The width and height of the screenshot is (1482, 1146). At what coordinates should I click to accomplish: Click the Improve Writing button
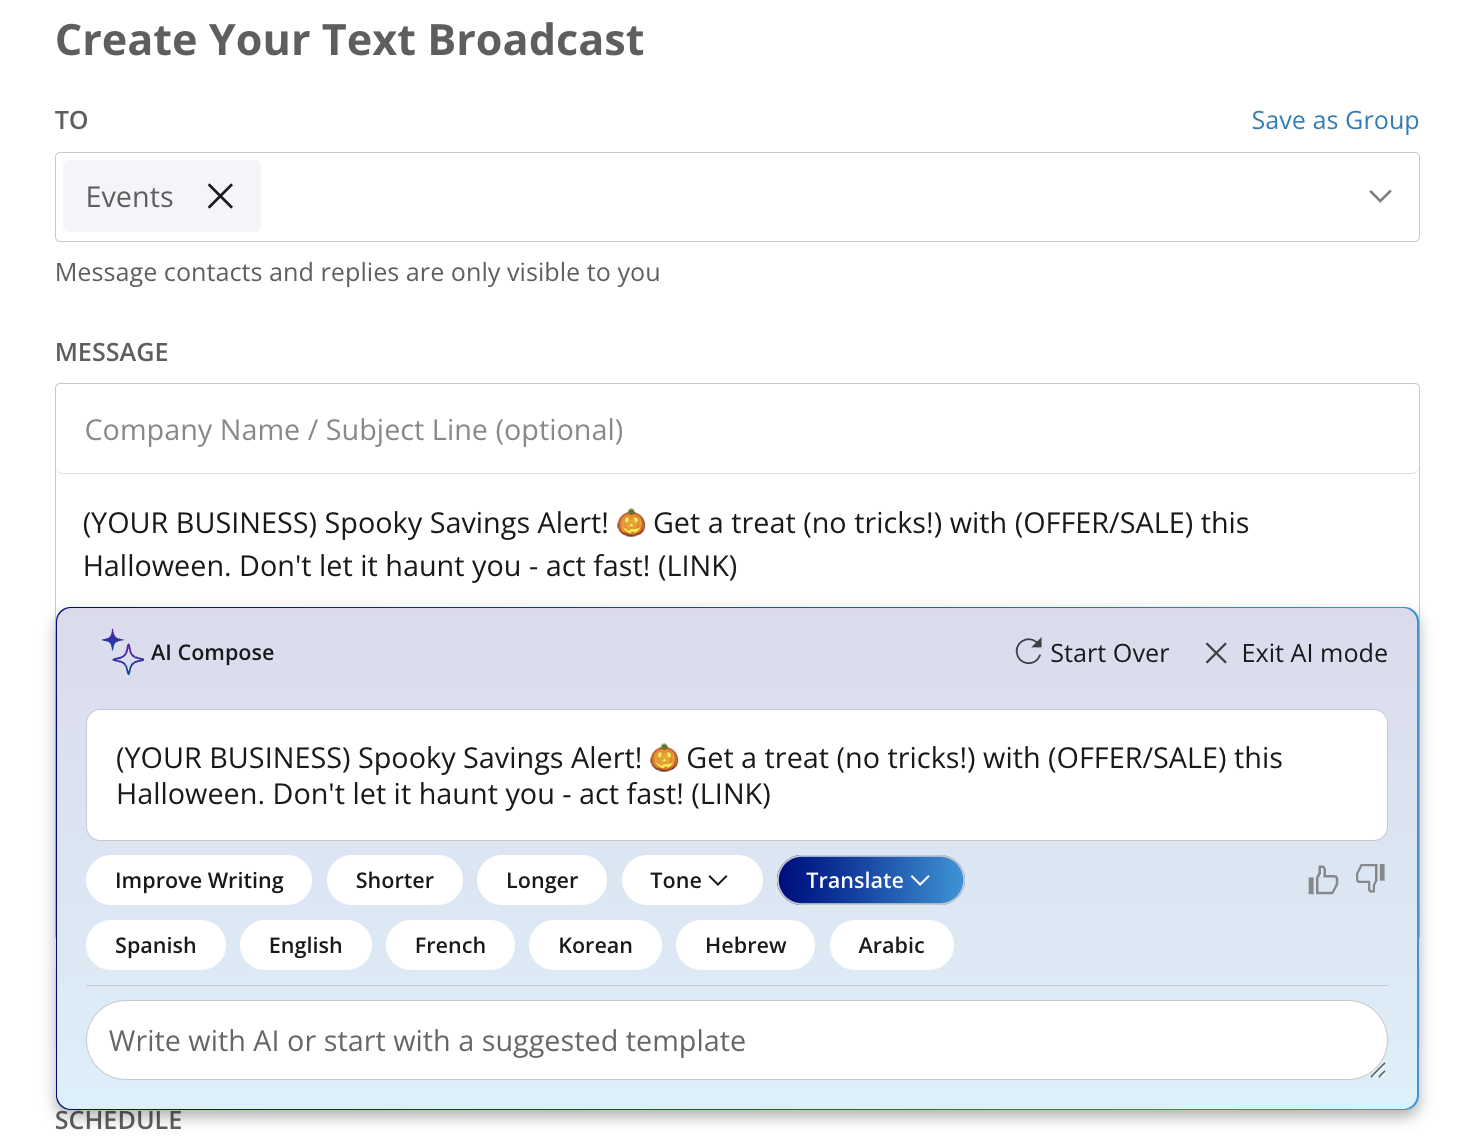199,880
